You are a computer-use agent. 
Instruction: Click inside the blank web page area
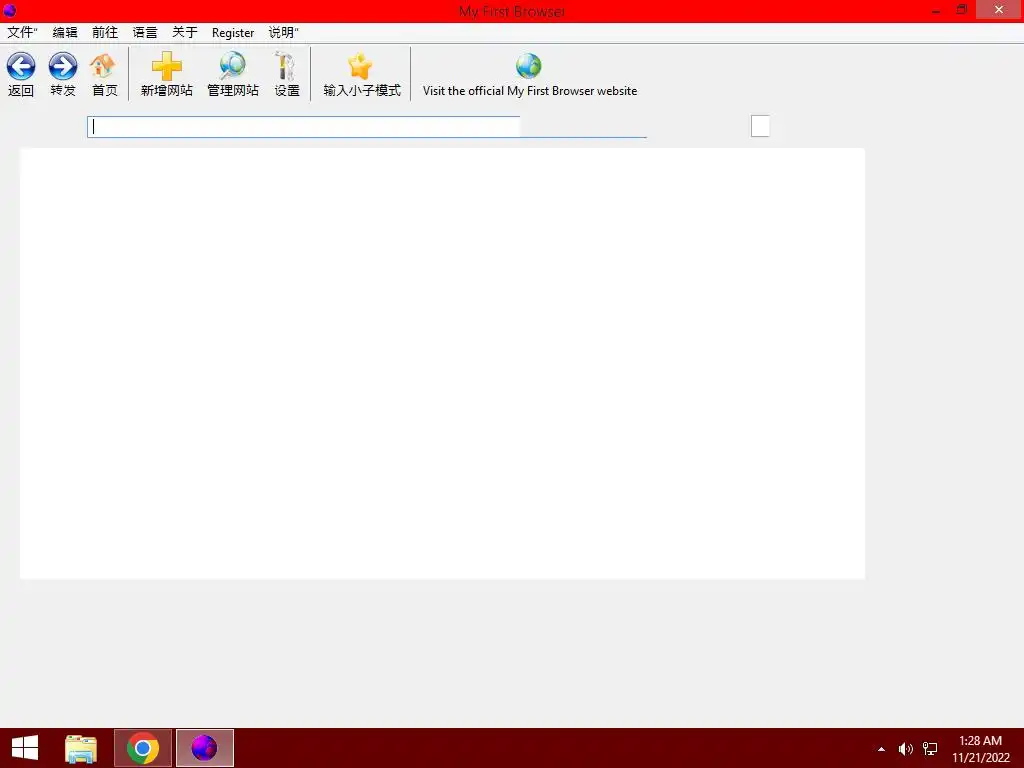[442, 363]
